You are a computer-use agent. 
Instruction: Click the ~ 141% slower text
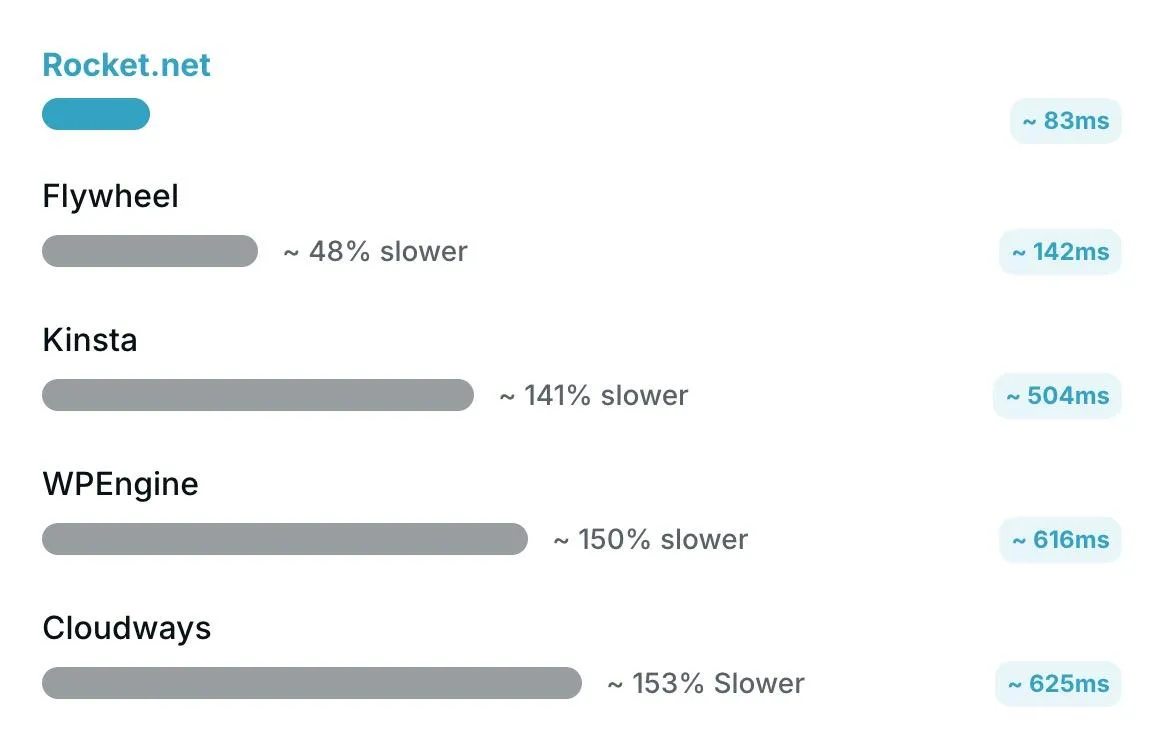click(594, 396)
